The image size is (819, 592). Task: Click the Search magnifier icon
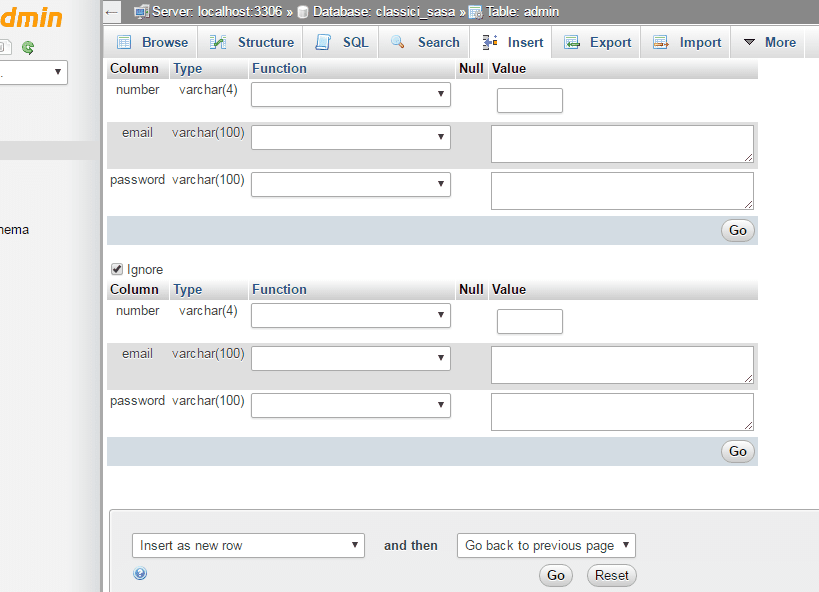398,42
